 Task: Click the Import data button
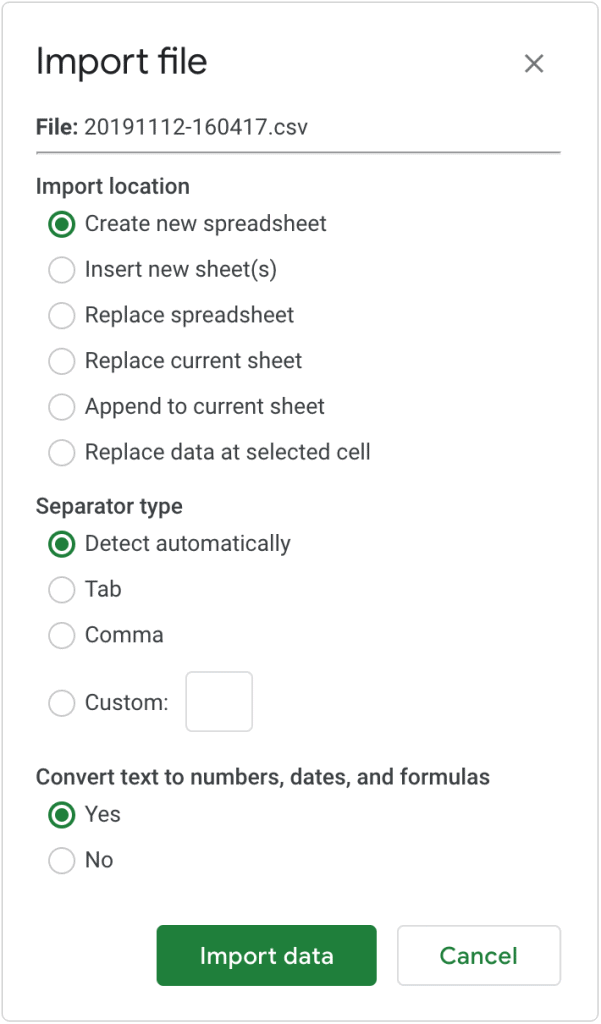[x=266, y=956]
